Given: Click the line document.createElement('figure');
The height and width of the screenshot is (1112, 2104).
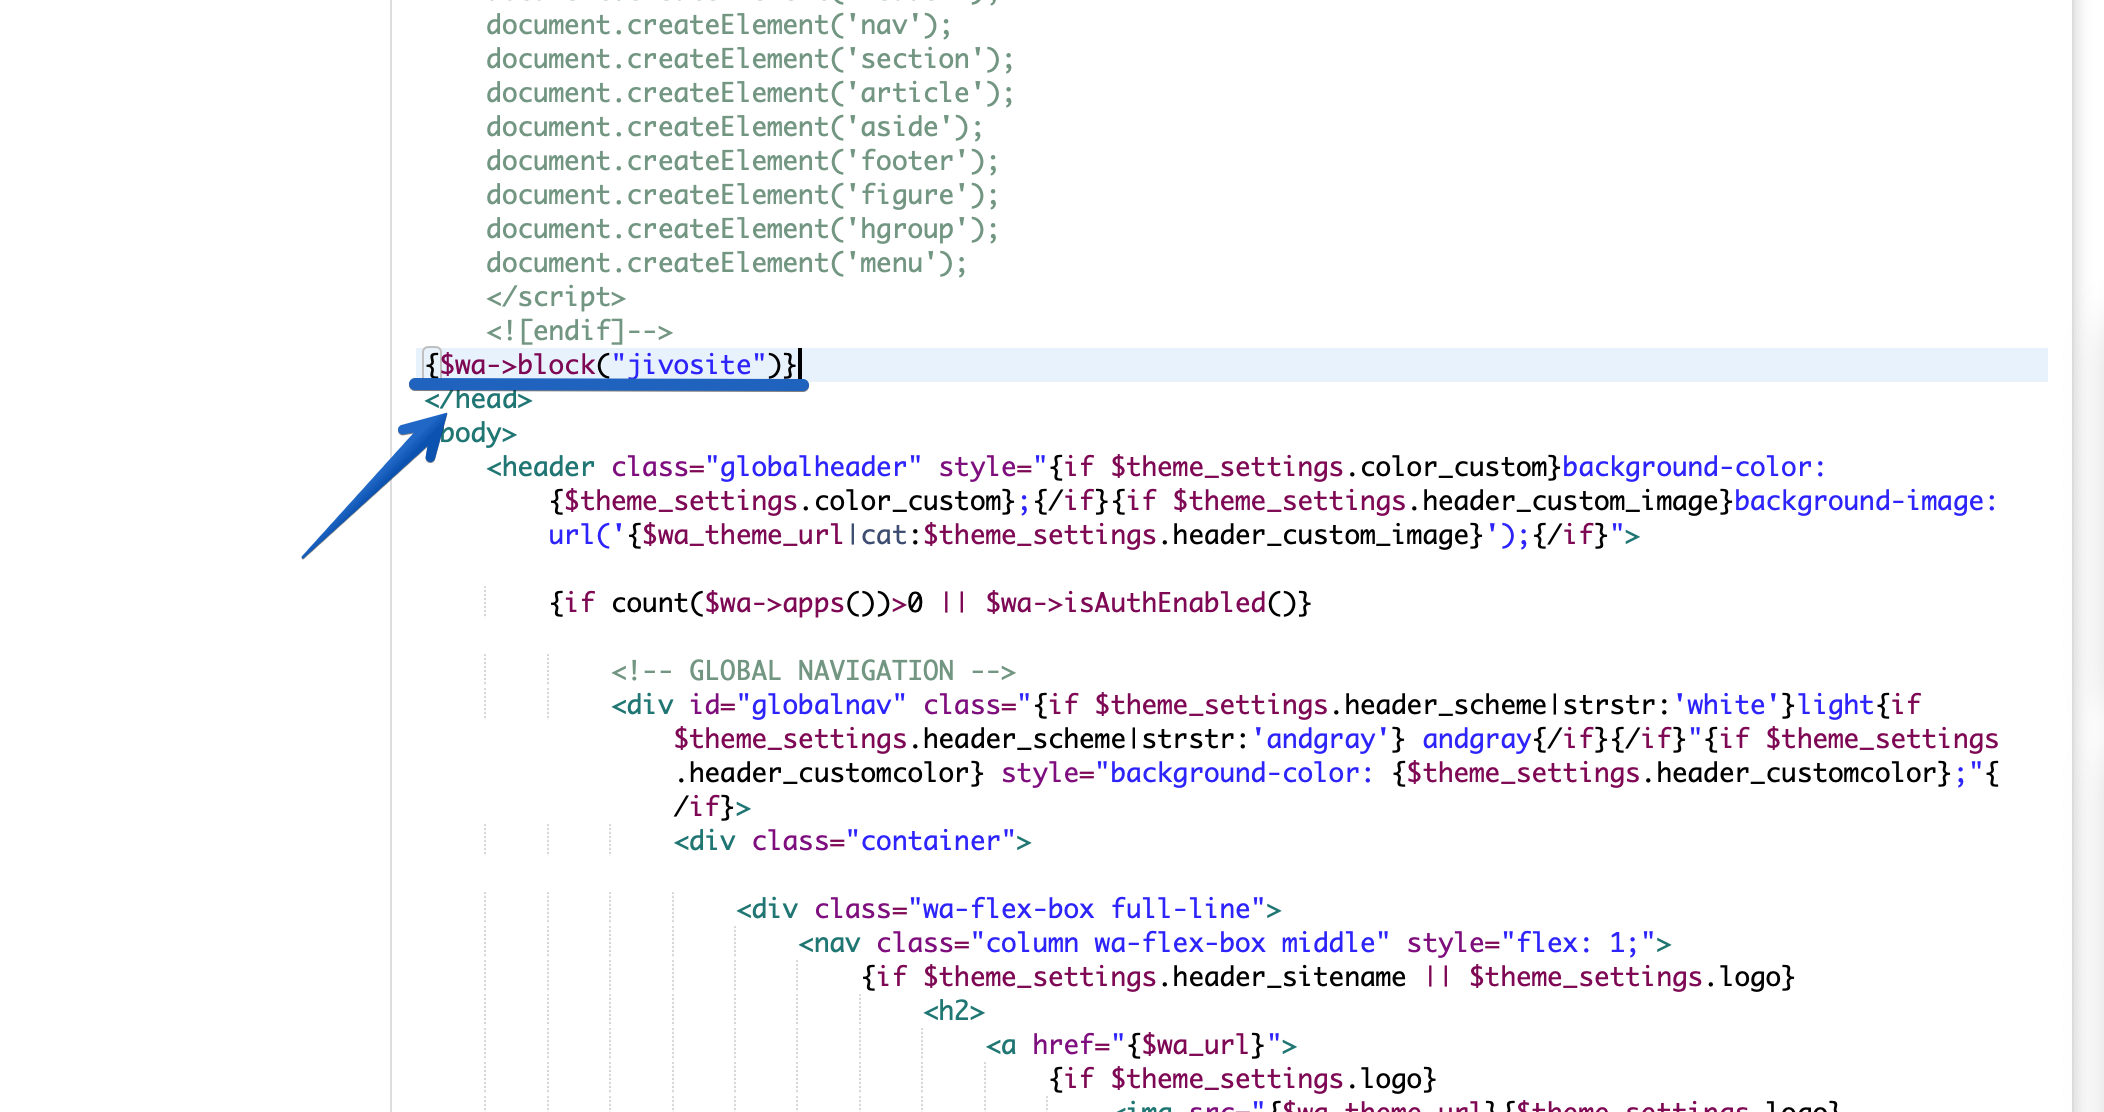Looking at the screenshot, I should [742, 195].
